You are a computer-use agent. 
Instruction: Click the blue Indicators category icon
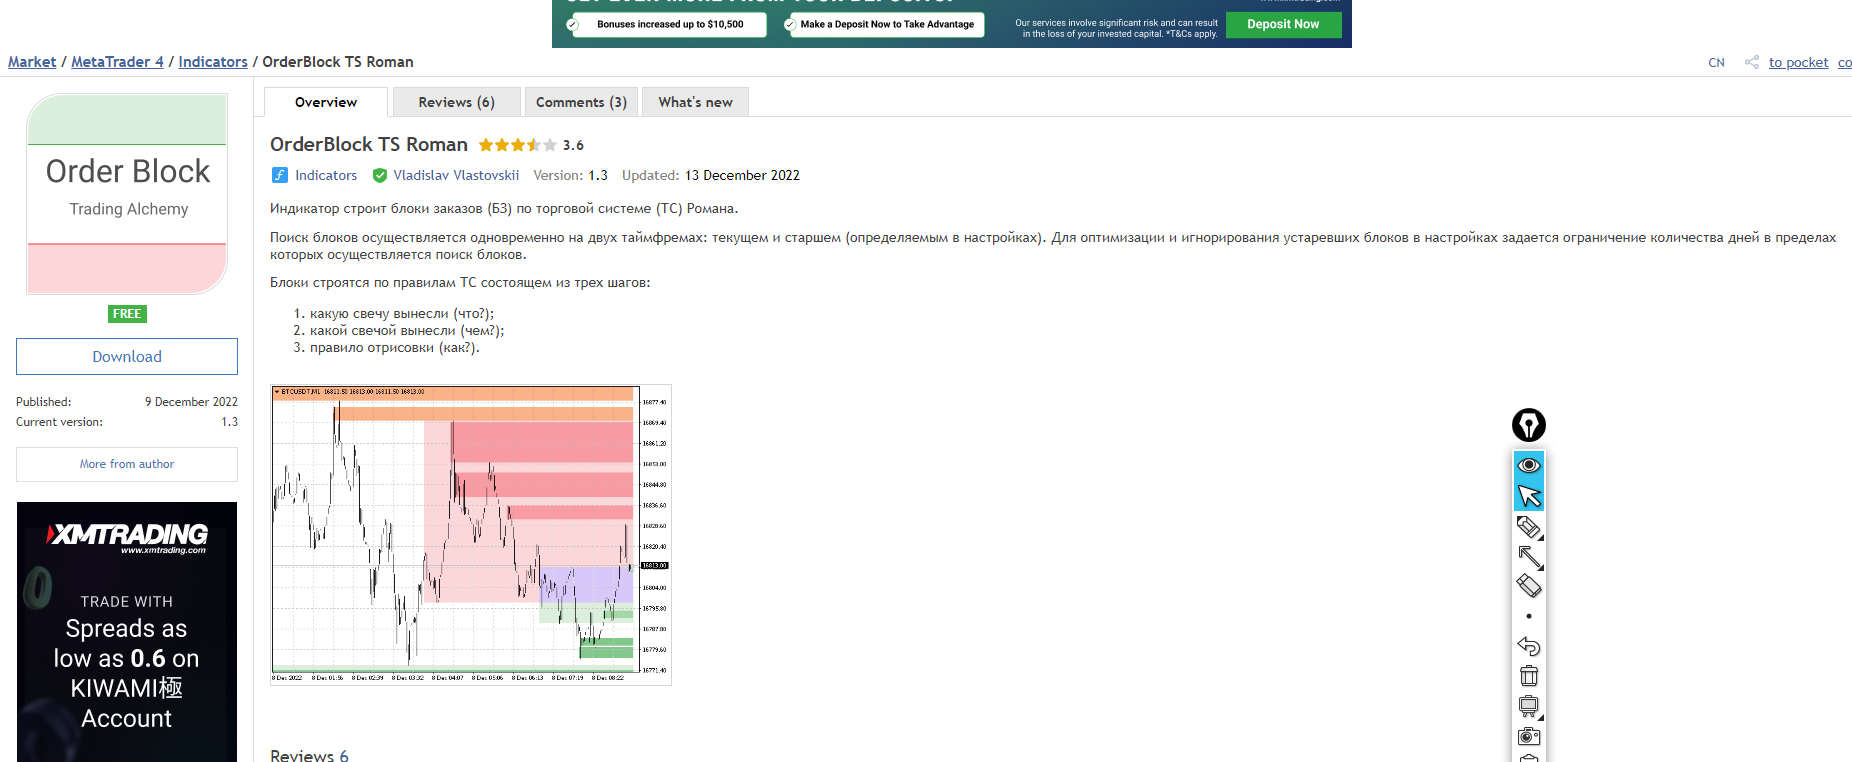pos(280,175)
